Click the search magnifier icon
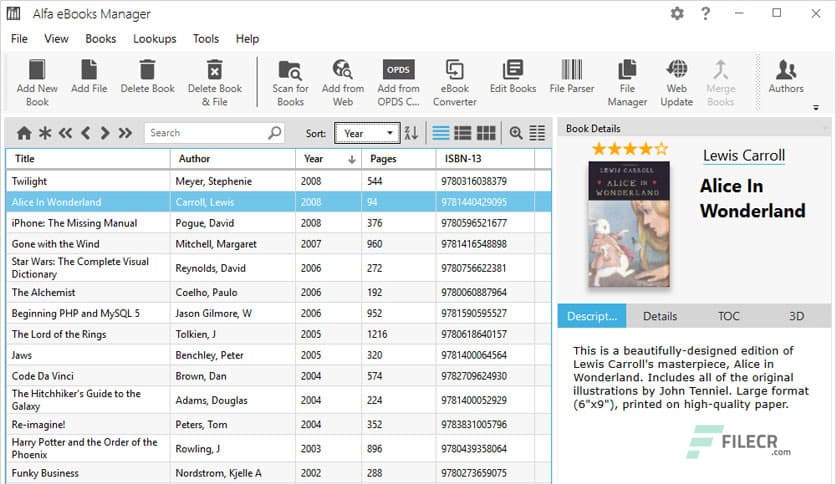This screenshot has width=836, height=484. (x=275, y=132)
